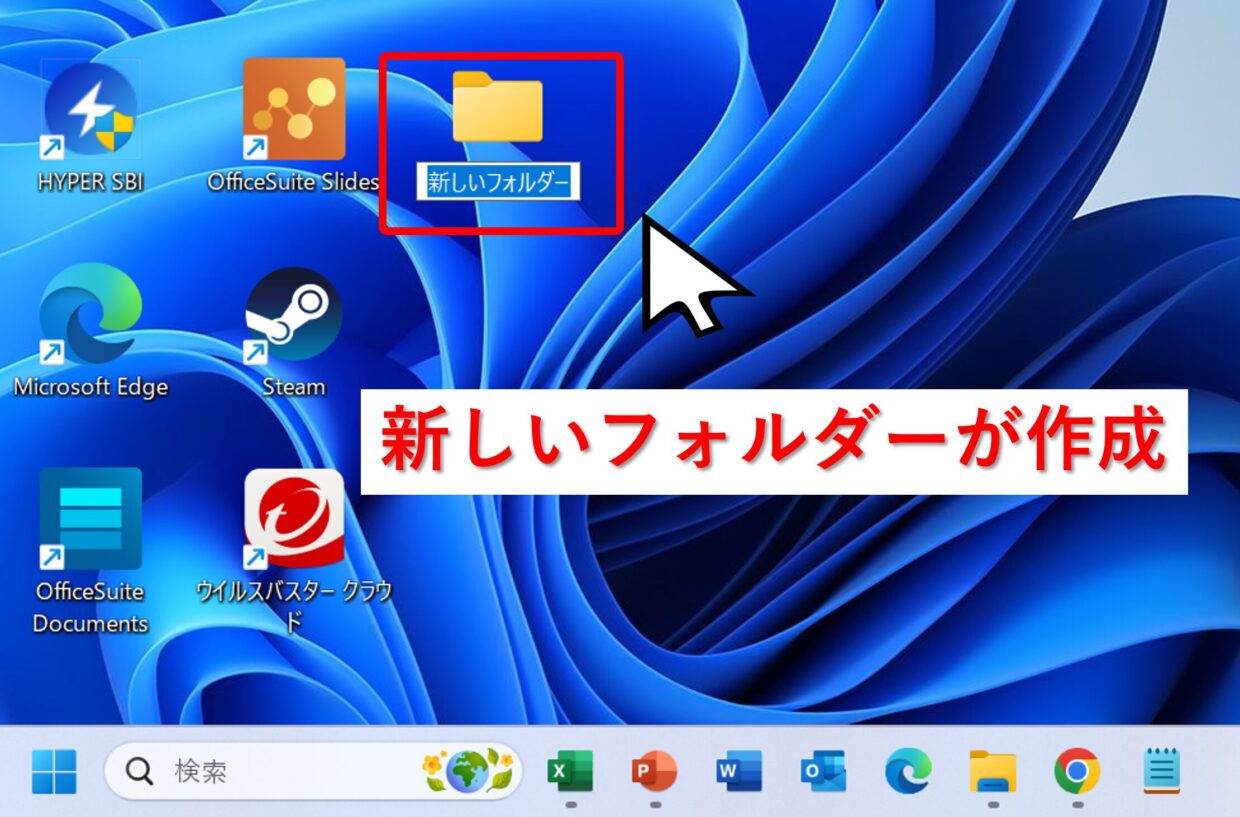Image resolution: width=1240 pixels, height=817 pixels.
Task: Open Outlook from the taskbar
Action: click(824, 771)
